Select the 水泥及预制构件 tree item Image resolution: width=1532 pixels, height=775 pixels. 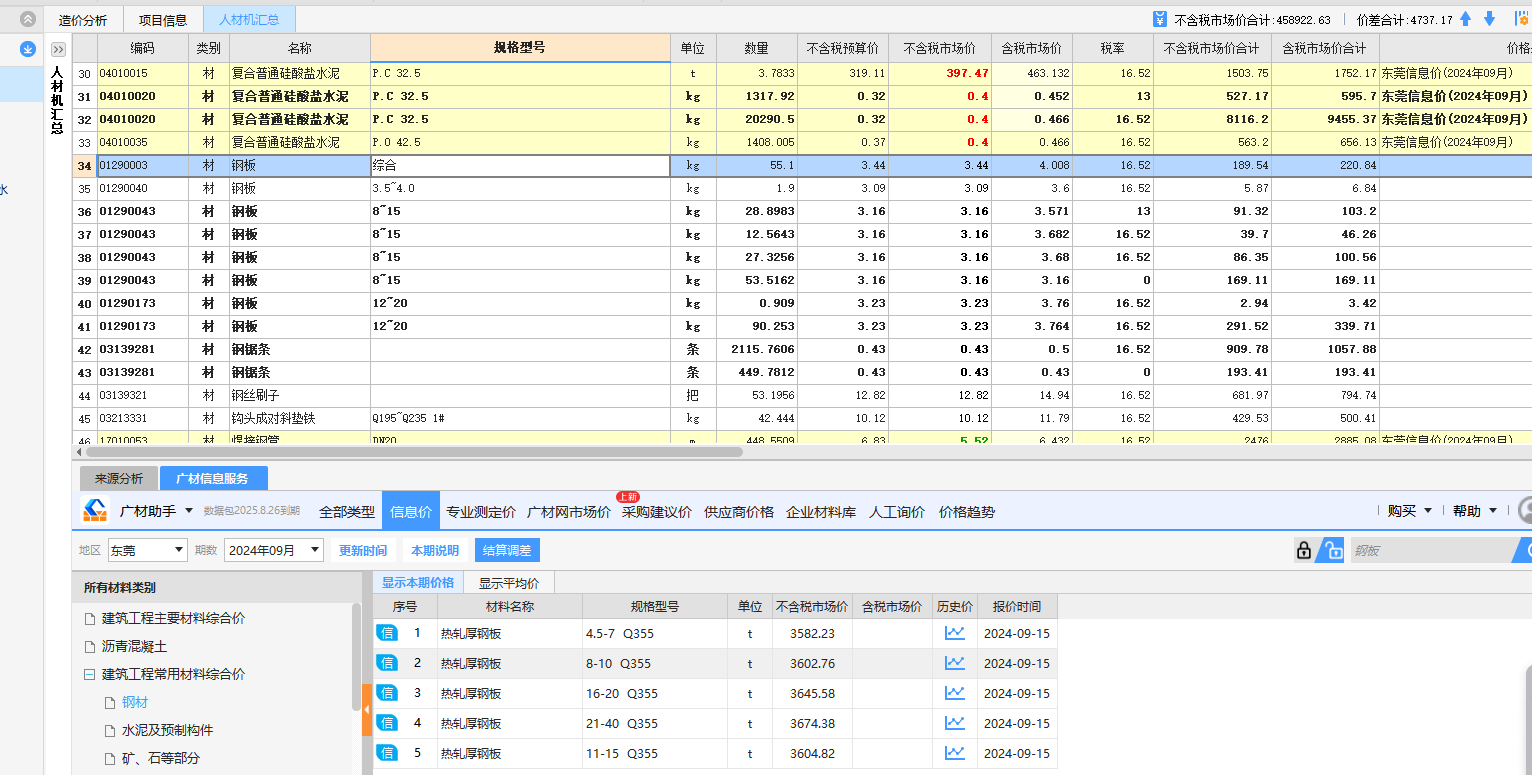(167, 731)
